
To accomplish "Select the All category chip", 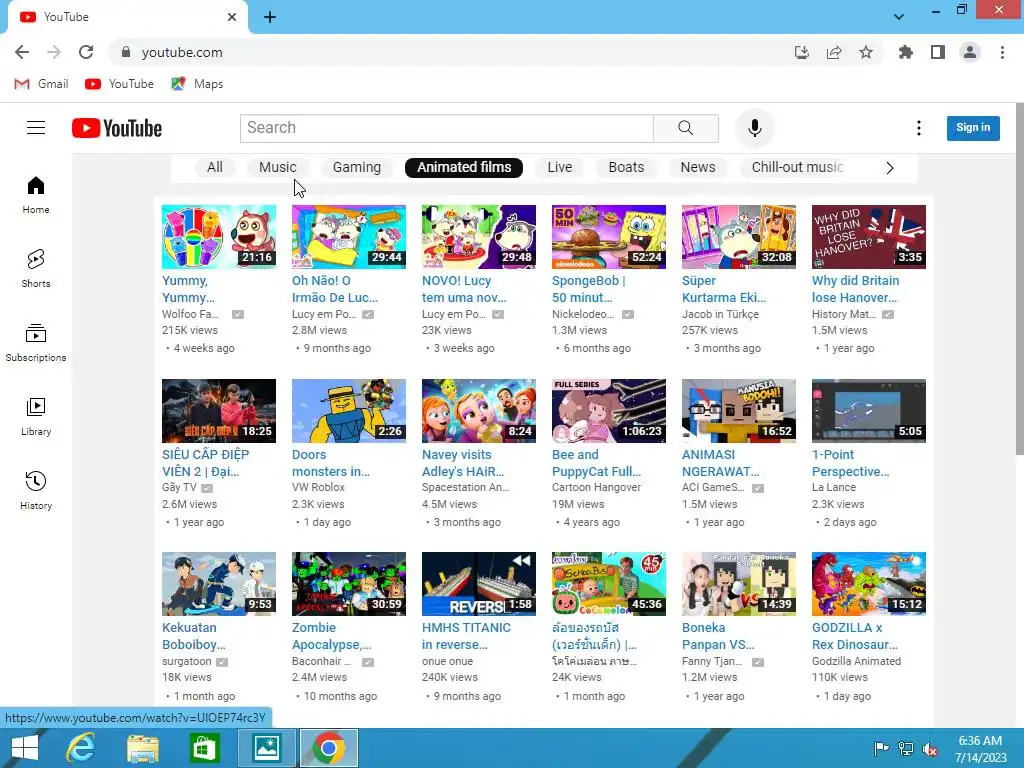I will click(x=215, y=168).
